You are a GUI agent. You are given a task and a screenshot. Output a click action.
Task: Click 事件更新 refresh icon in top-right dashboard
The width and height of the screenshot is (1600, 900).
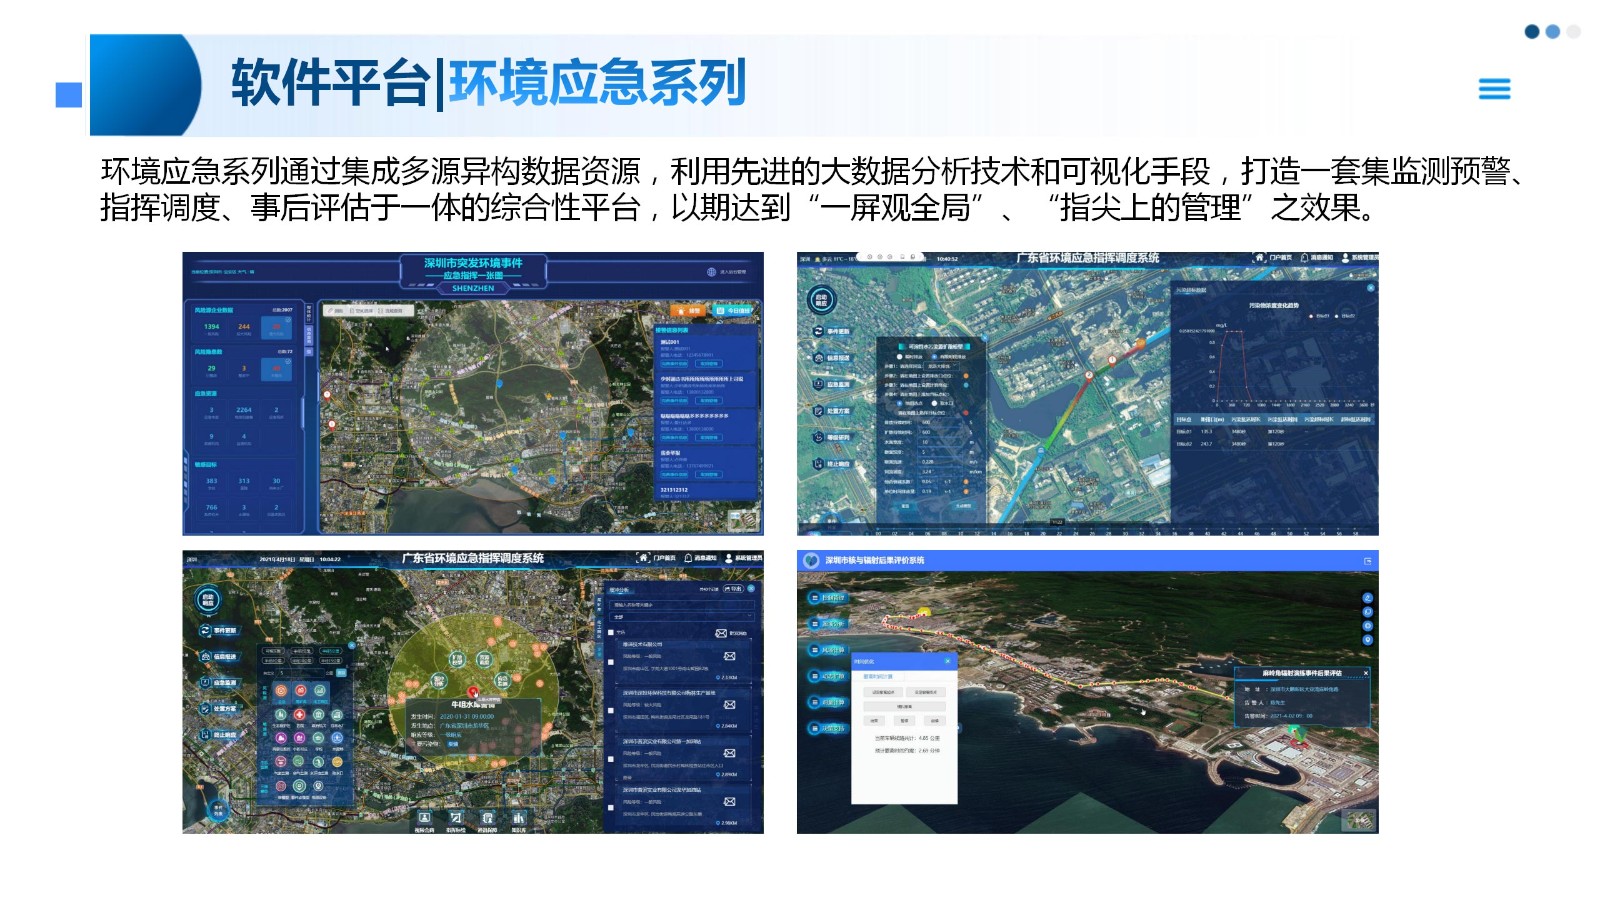pos(818,331)
